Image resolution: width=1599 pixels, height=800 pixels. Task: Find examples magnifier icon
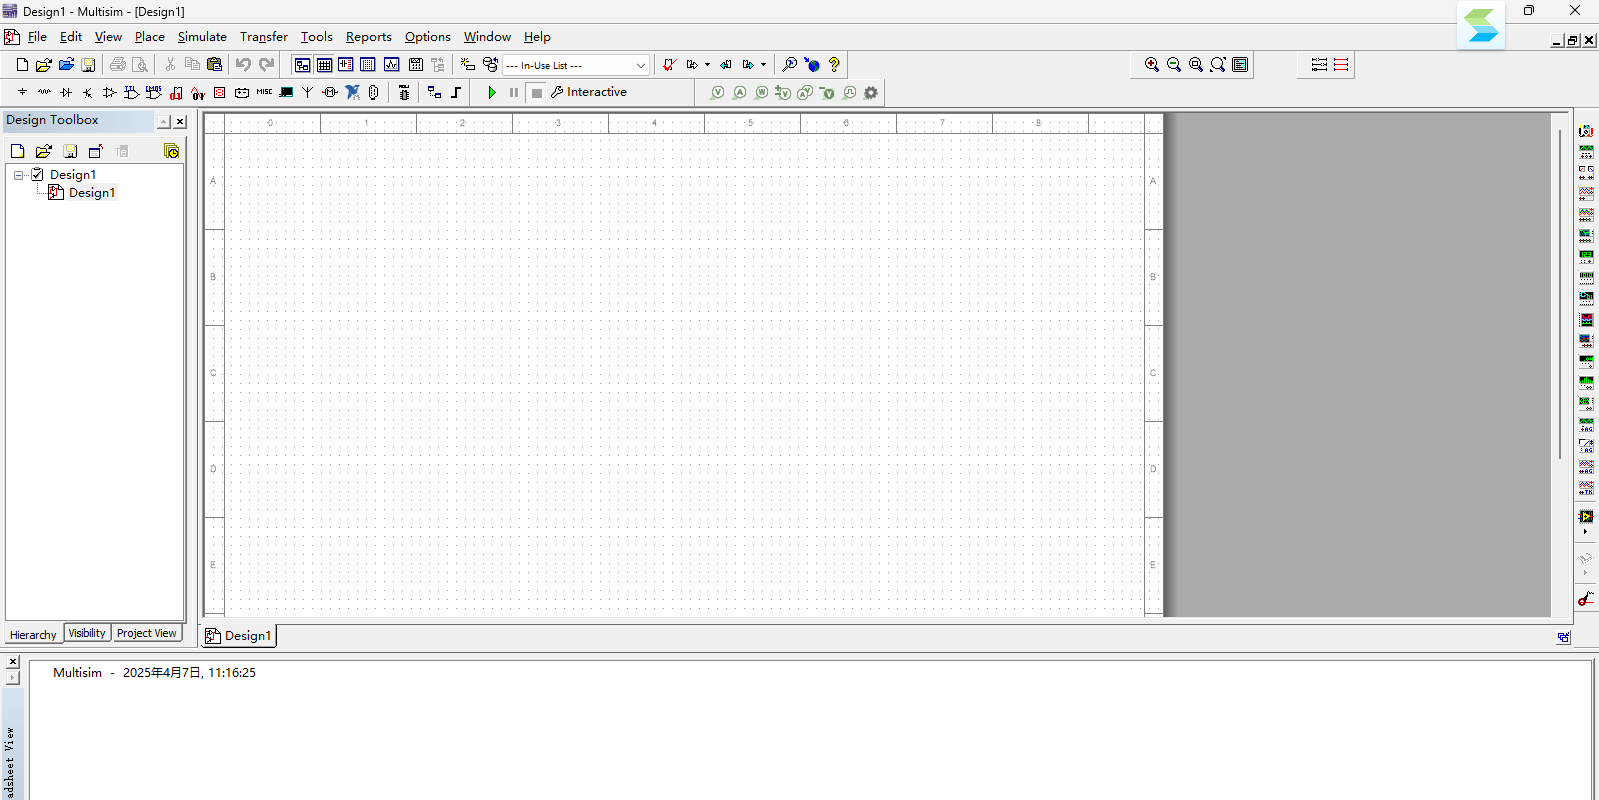click(x=789, y=65)
